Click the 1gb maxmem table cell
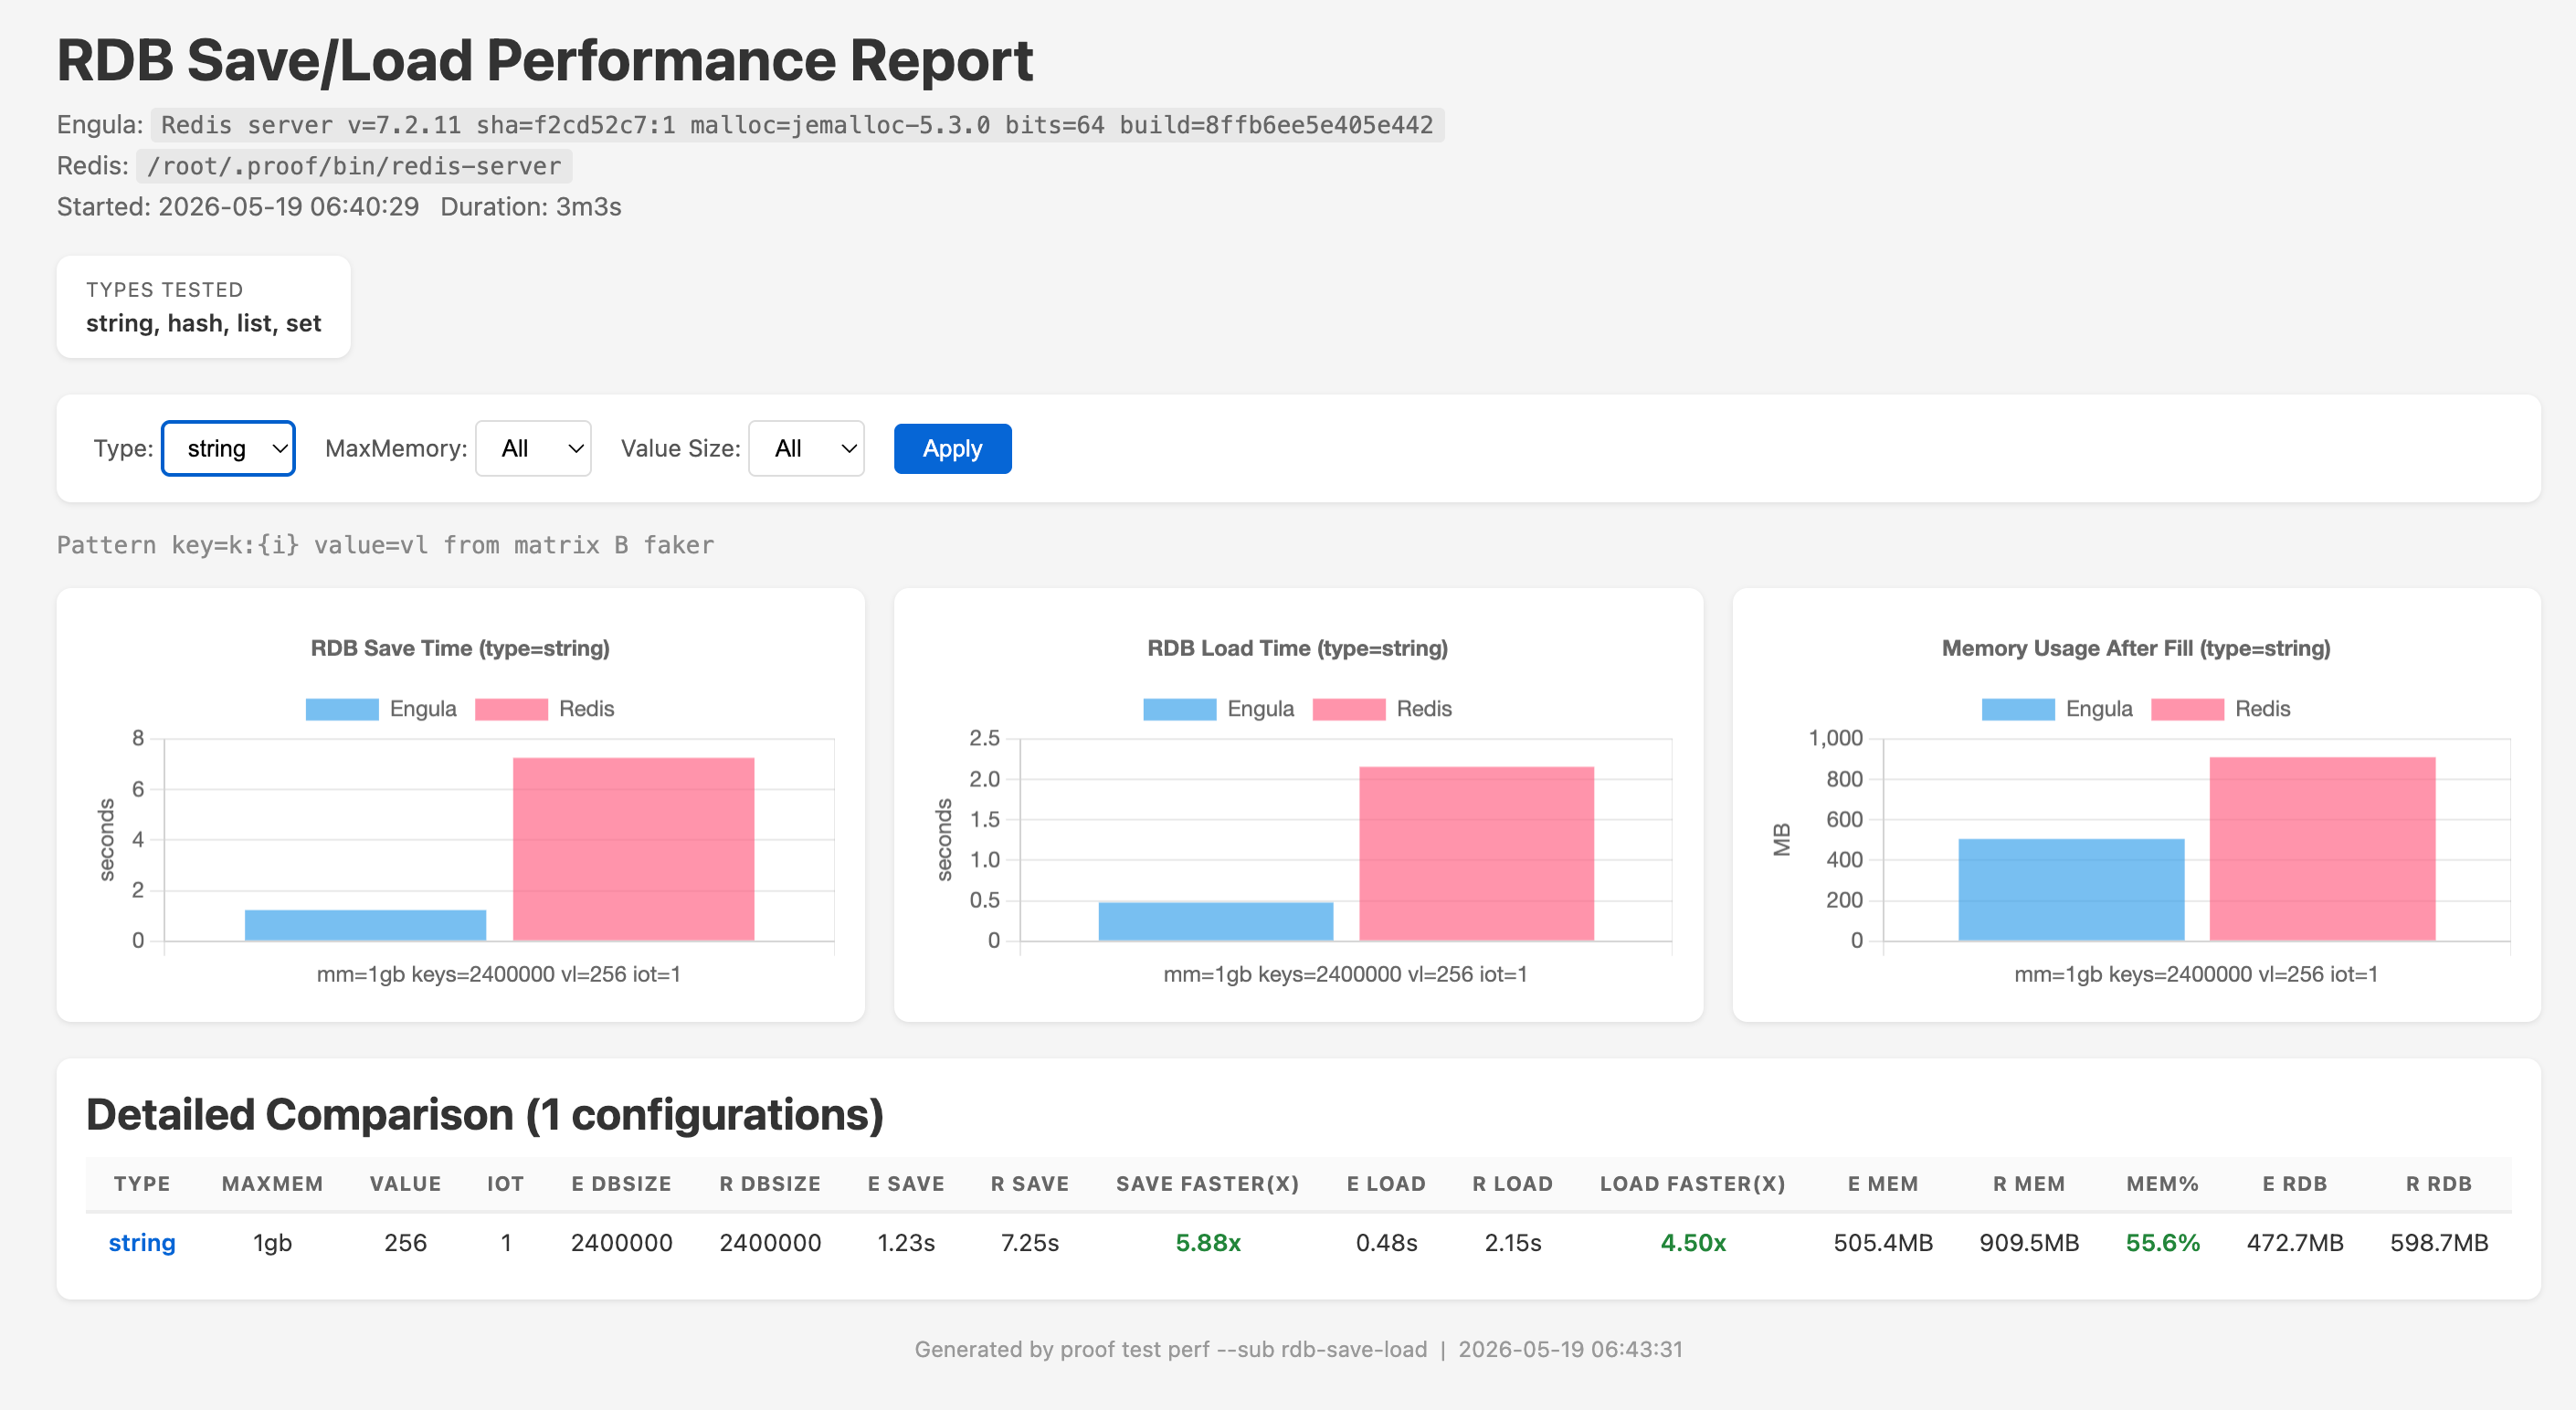 pos(272,1243)
